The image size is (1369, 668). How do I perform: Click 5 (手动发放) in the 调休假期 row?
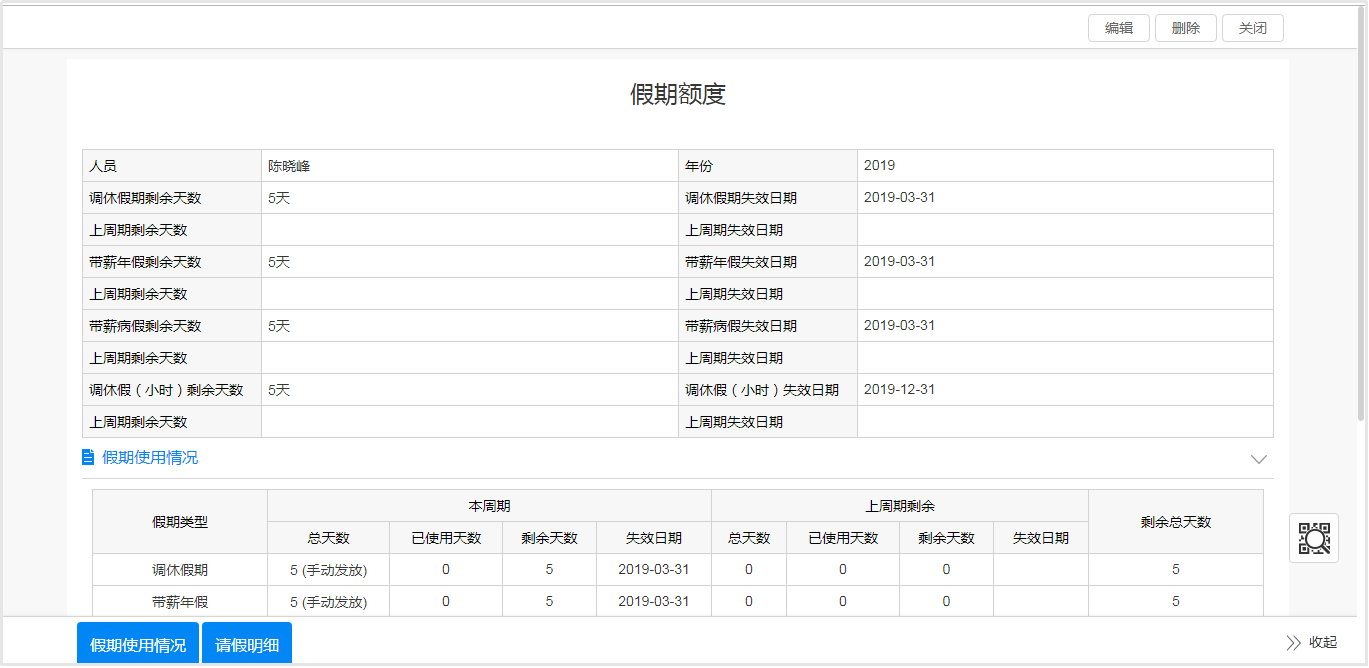pos(328,570)
